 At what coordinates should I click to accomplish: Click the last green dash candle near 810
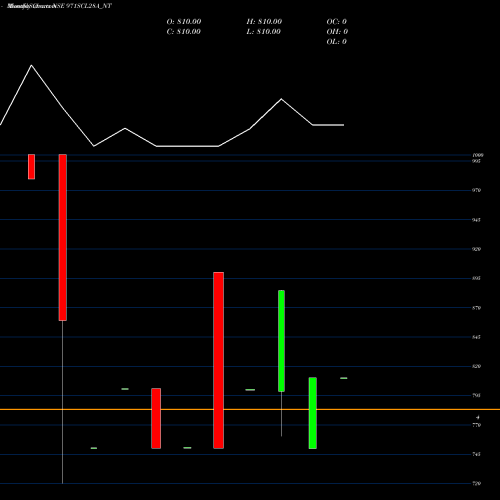click(x=344, y=378)
